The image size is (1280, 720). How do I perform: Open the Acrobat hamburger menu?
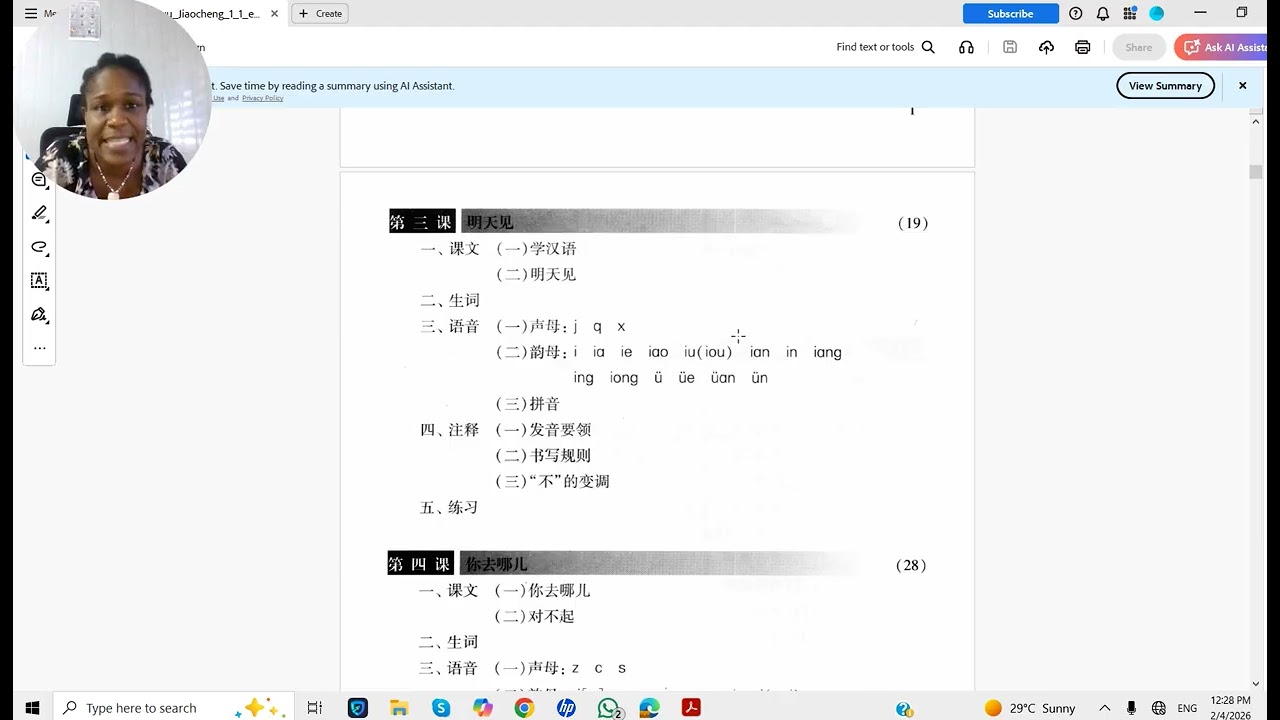click(31, 14)
